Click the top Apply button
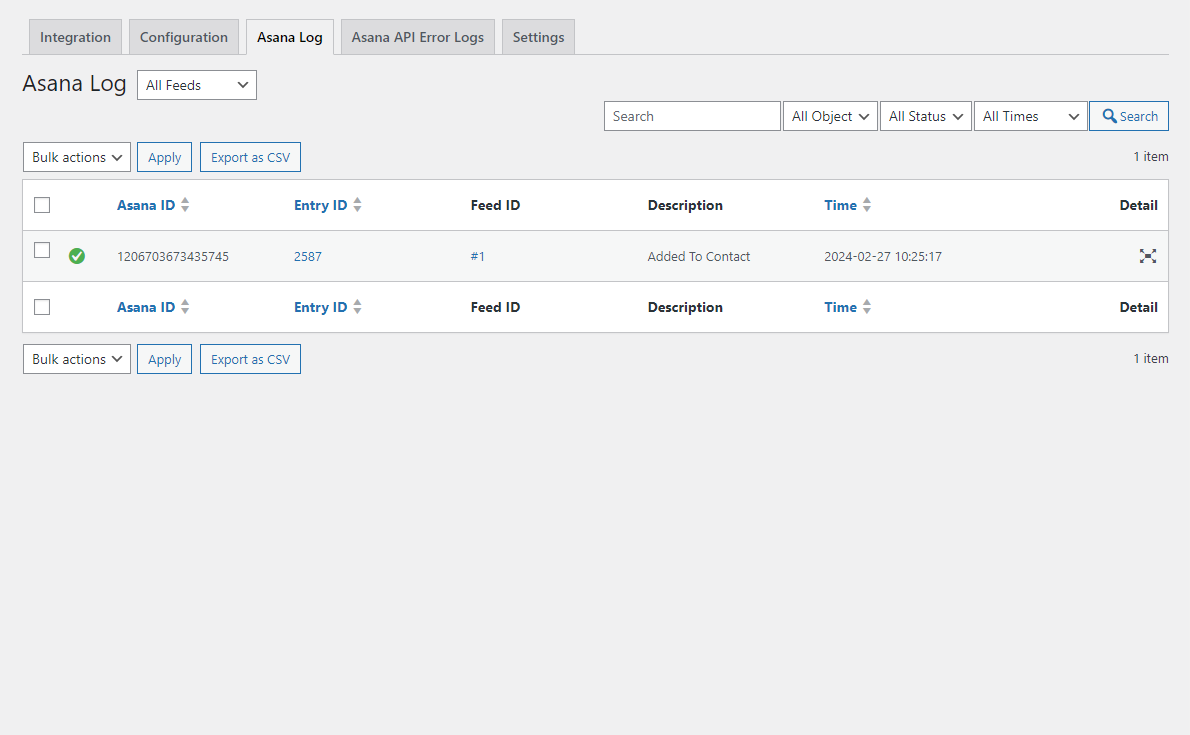Screen dimensions: 1190x735 164,157
